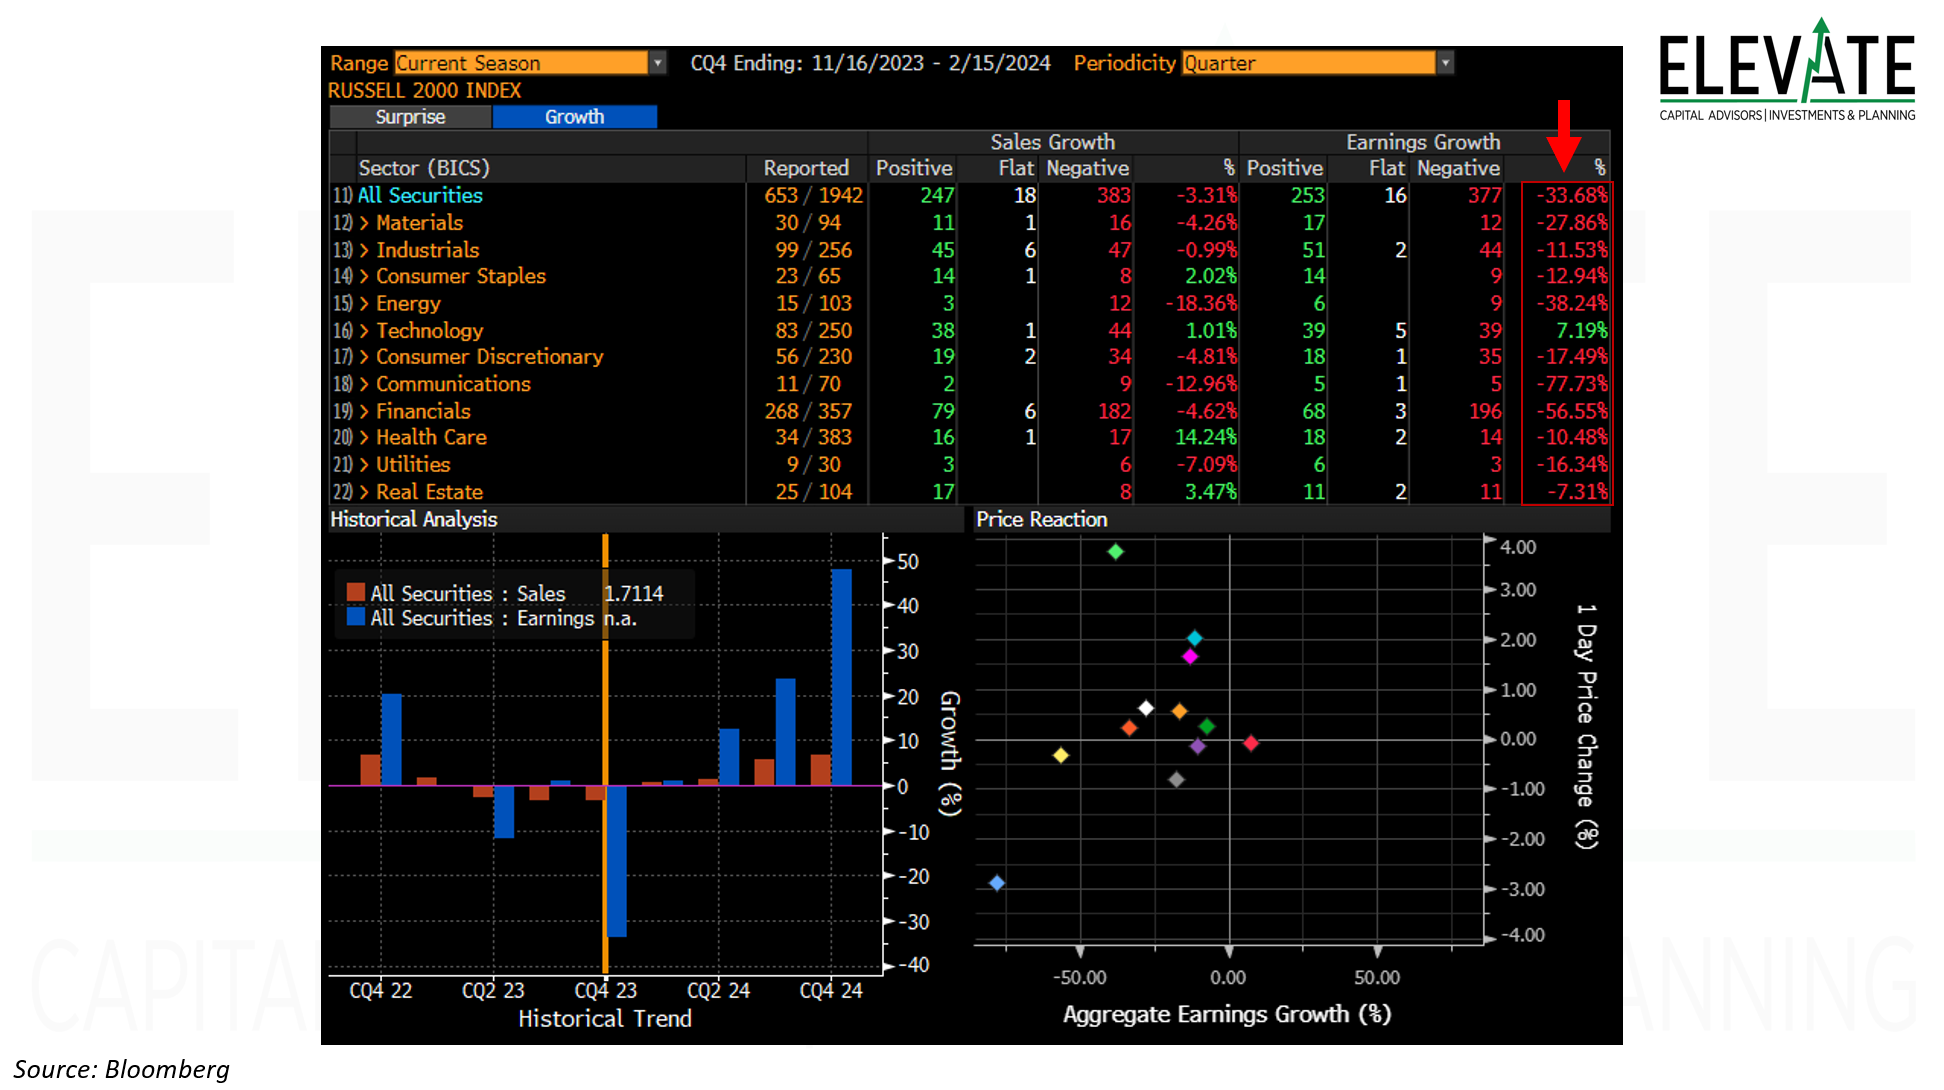The image size is (1944, 1090).
Task: Click the gray diamond in Price Reaction chart
Action: [1176, 779]
